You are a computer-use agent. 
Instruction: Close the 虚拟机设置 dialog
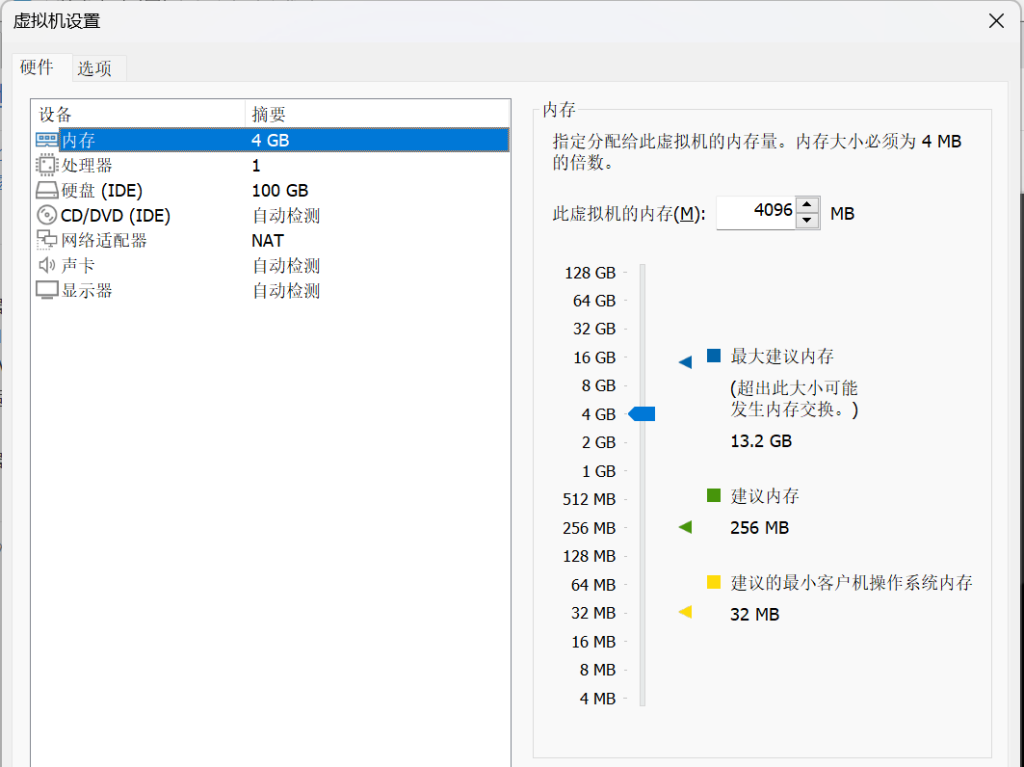pos(996,21)
